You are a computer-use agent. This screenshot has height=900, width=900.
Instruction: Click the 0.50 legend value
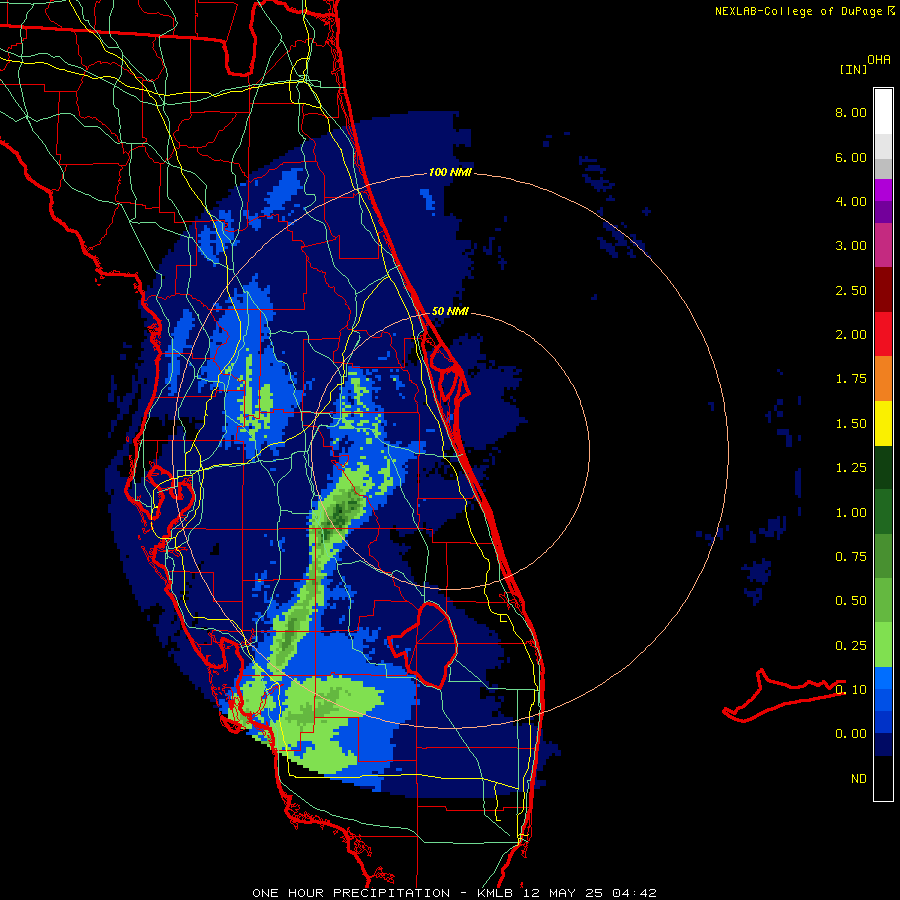click(851, 601)
